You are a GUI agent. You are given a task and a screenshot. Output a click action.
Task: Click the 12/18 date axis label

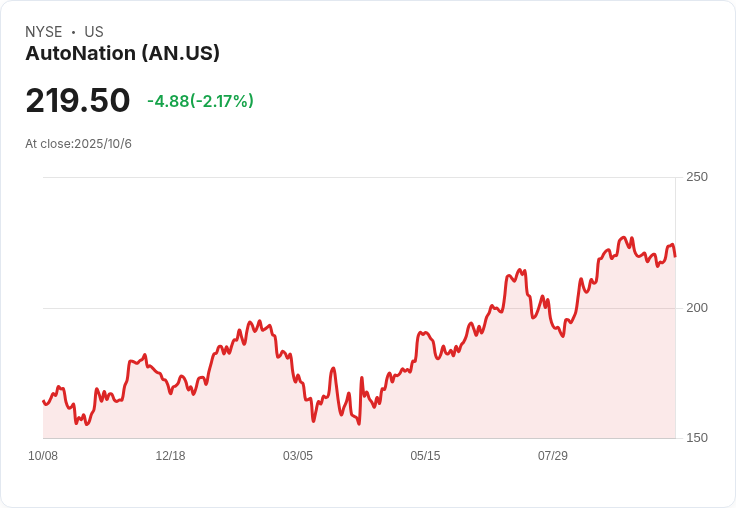170,456
